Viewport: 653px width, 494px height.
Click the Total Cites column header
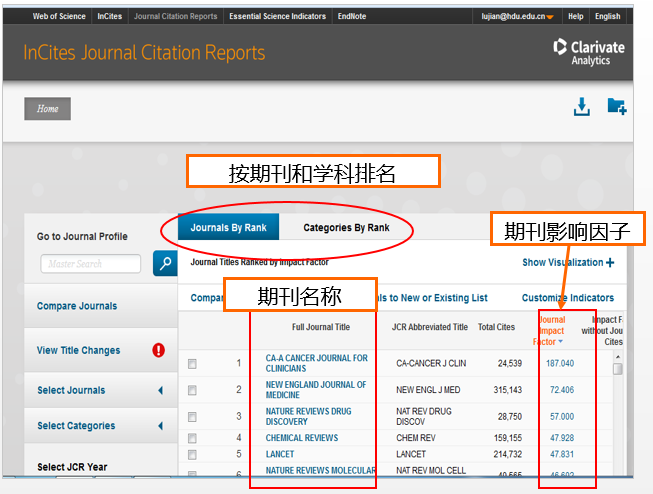point(496,327)
